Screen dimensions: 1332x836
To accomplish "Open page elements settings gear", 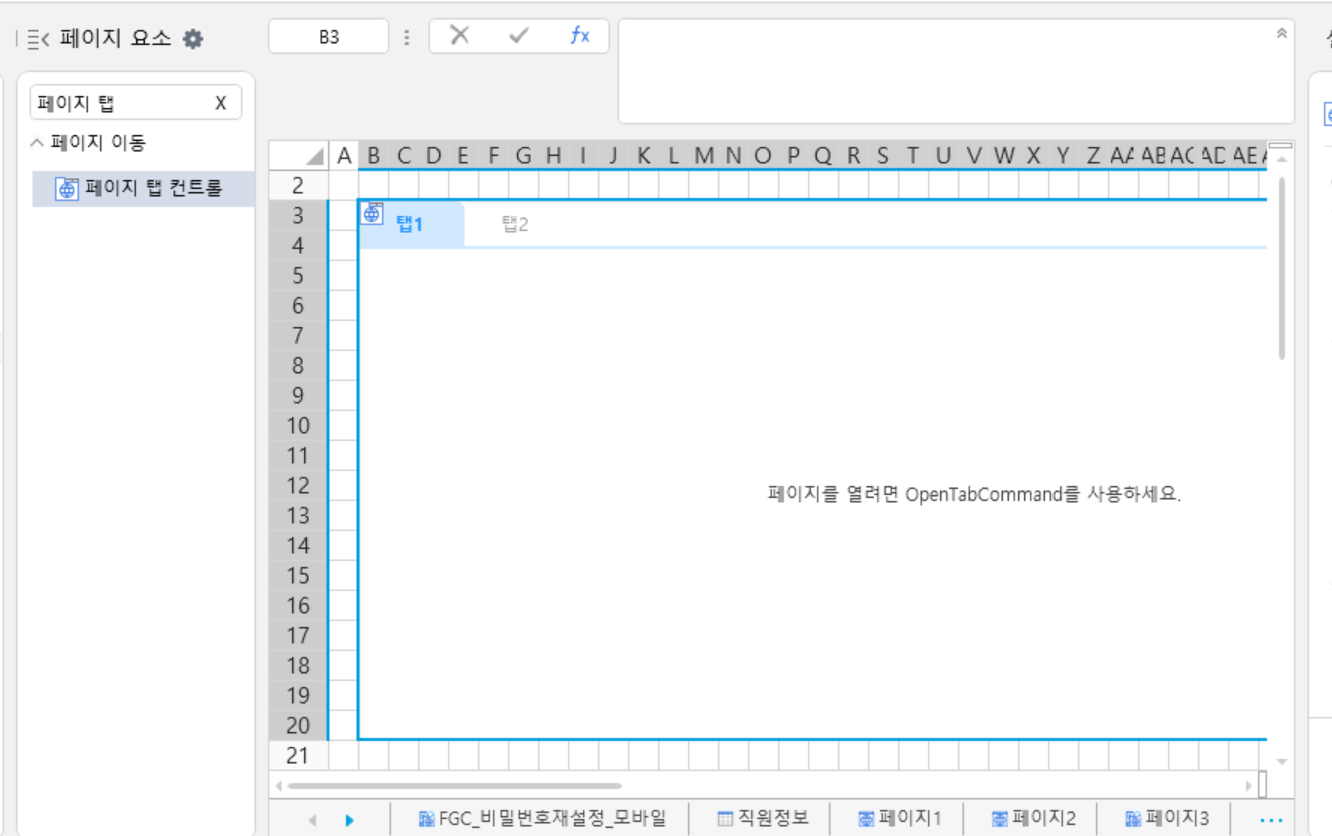I will pyautogui.click(x=193, y=39).
